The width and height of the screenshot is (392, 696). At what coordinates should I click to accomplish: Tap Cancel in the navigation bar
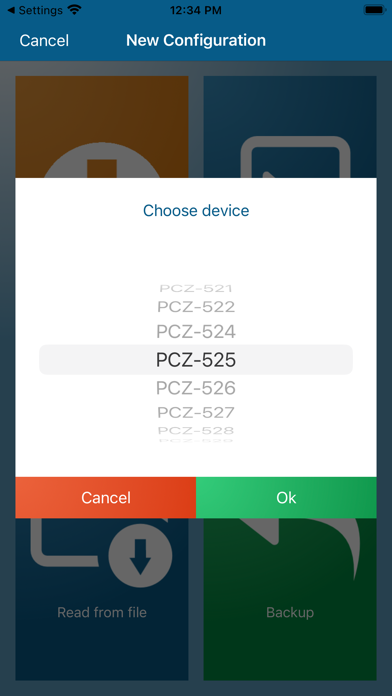tap(44, 40)
